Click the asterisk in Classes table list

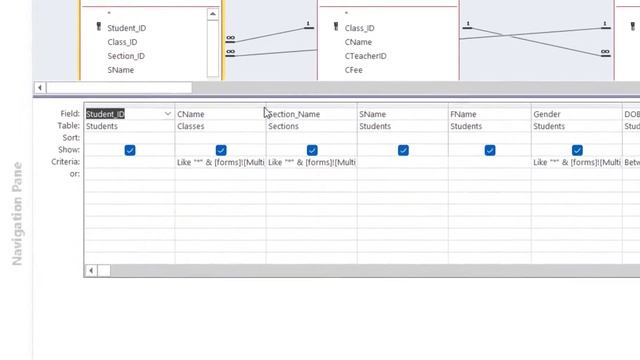[x=346, y=14]
